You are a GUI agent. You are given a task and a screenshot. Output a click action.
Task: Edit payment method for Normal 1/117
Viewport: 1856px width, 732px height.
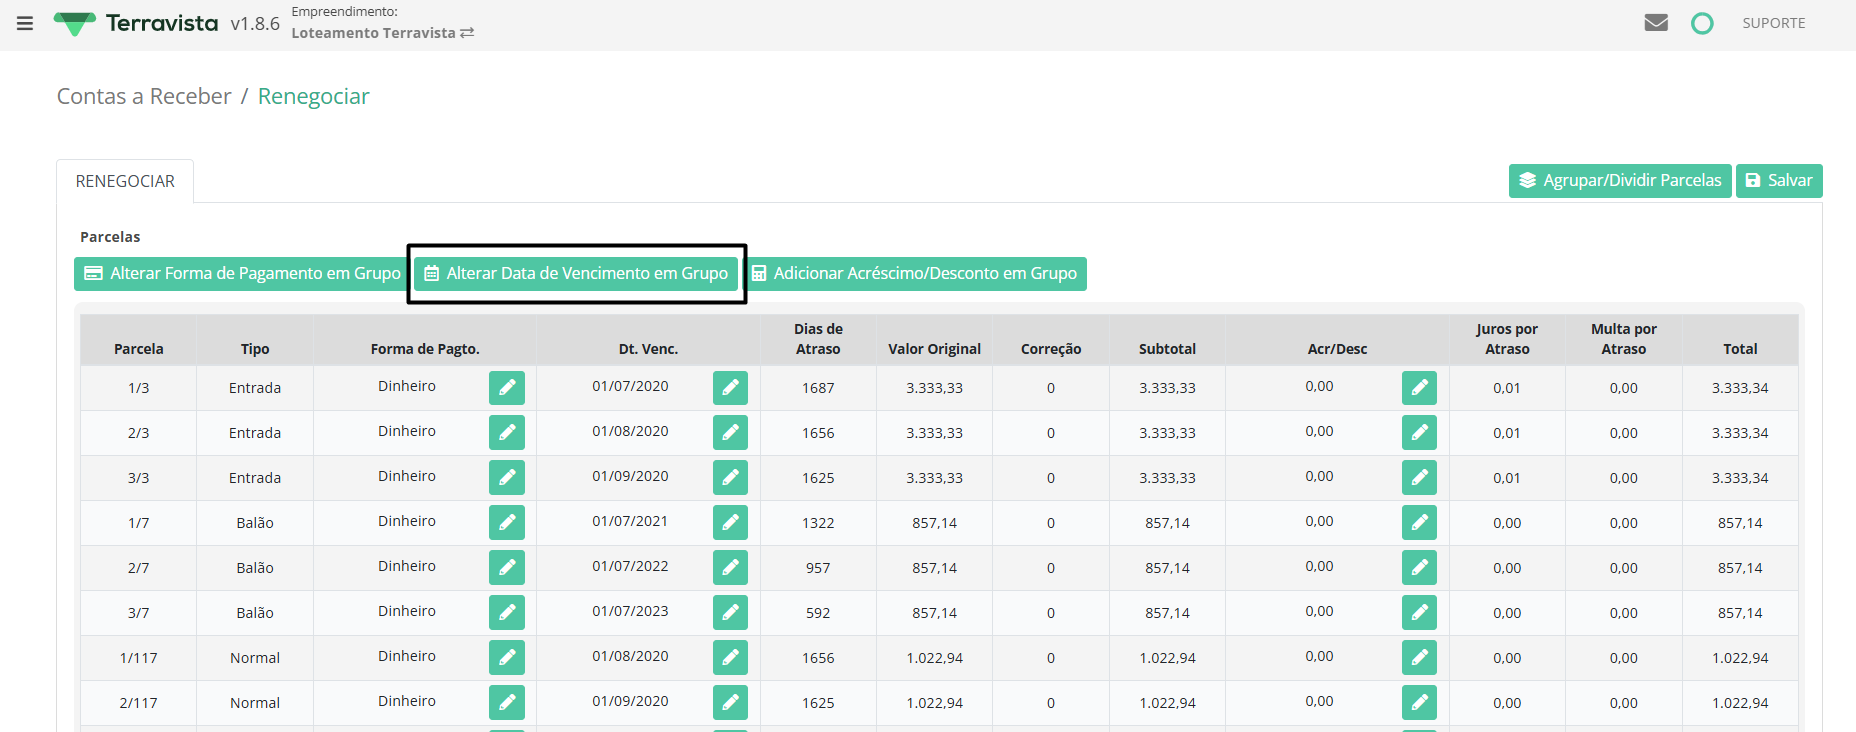click(x=507, y=658)
